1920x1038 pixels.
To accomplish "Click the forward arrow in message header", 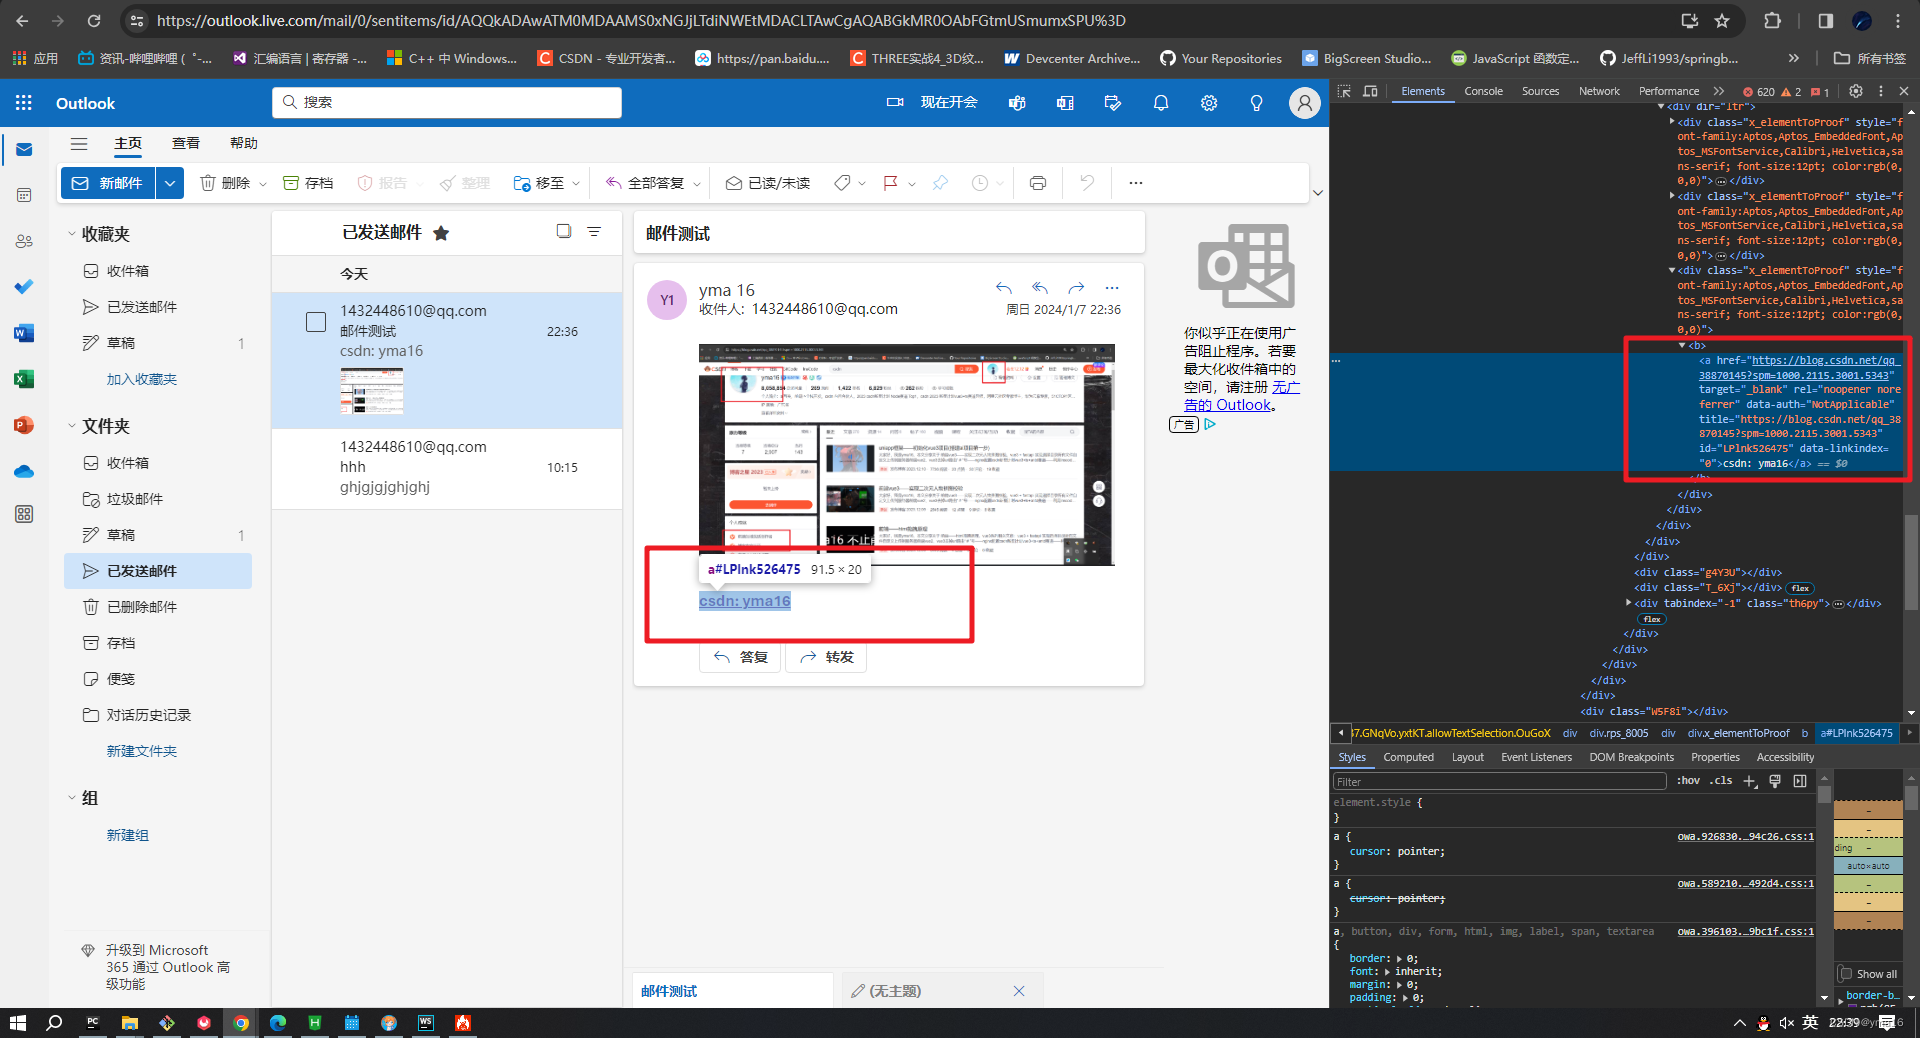I will tap(1076, 288).
